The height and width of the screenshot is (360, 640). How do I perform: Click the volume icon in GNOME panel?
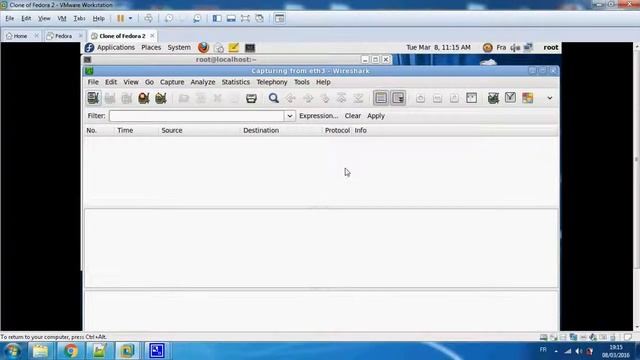point(515,48)
